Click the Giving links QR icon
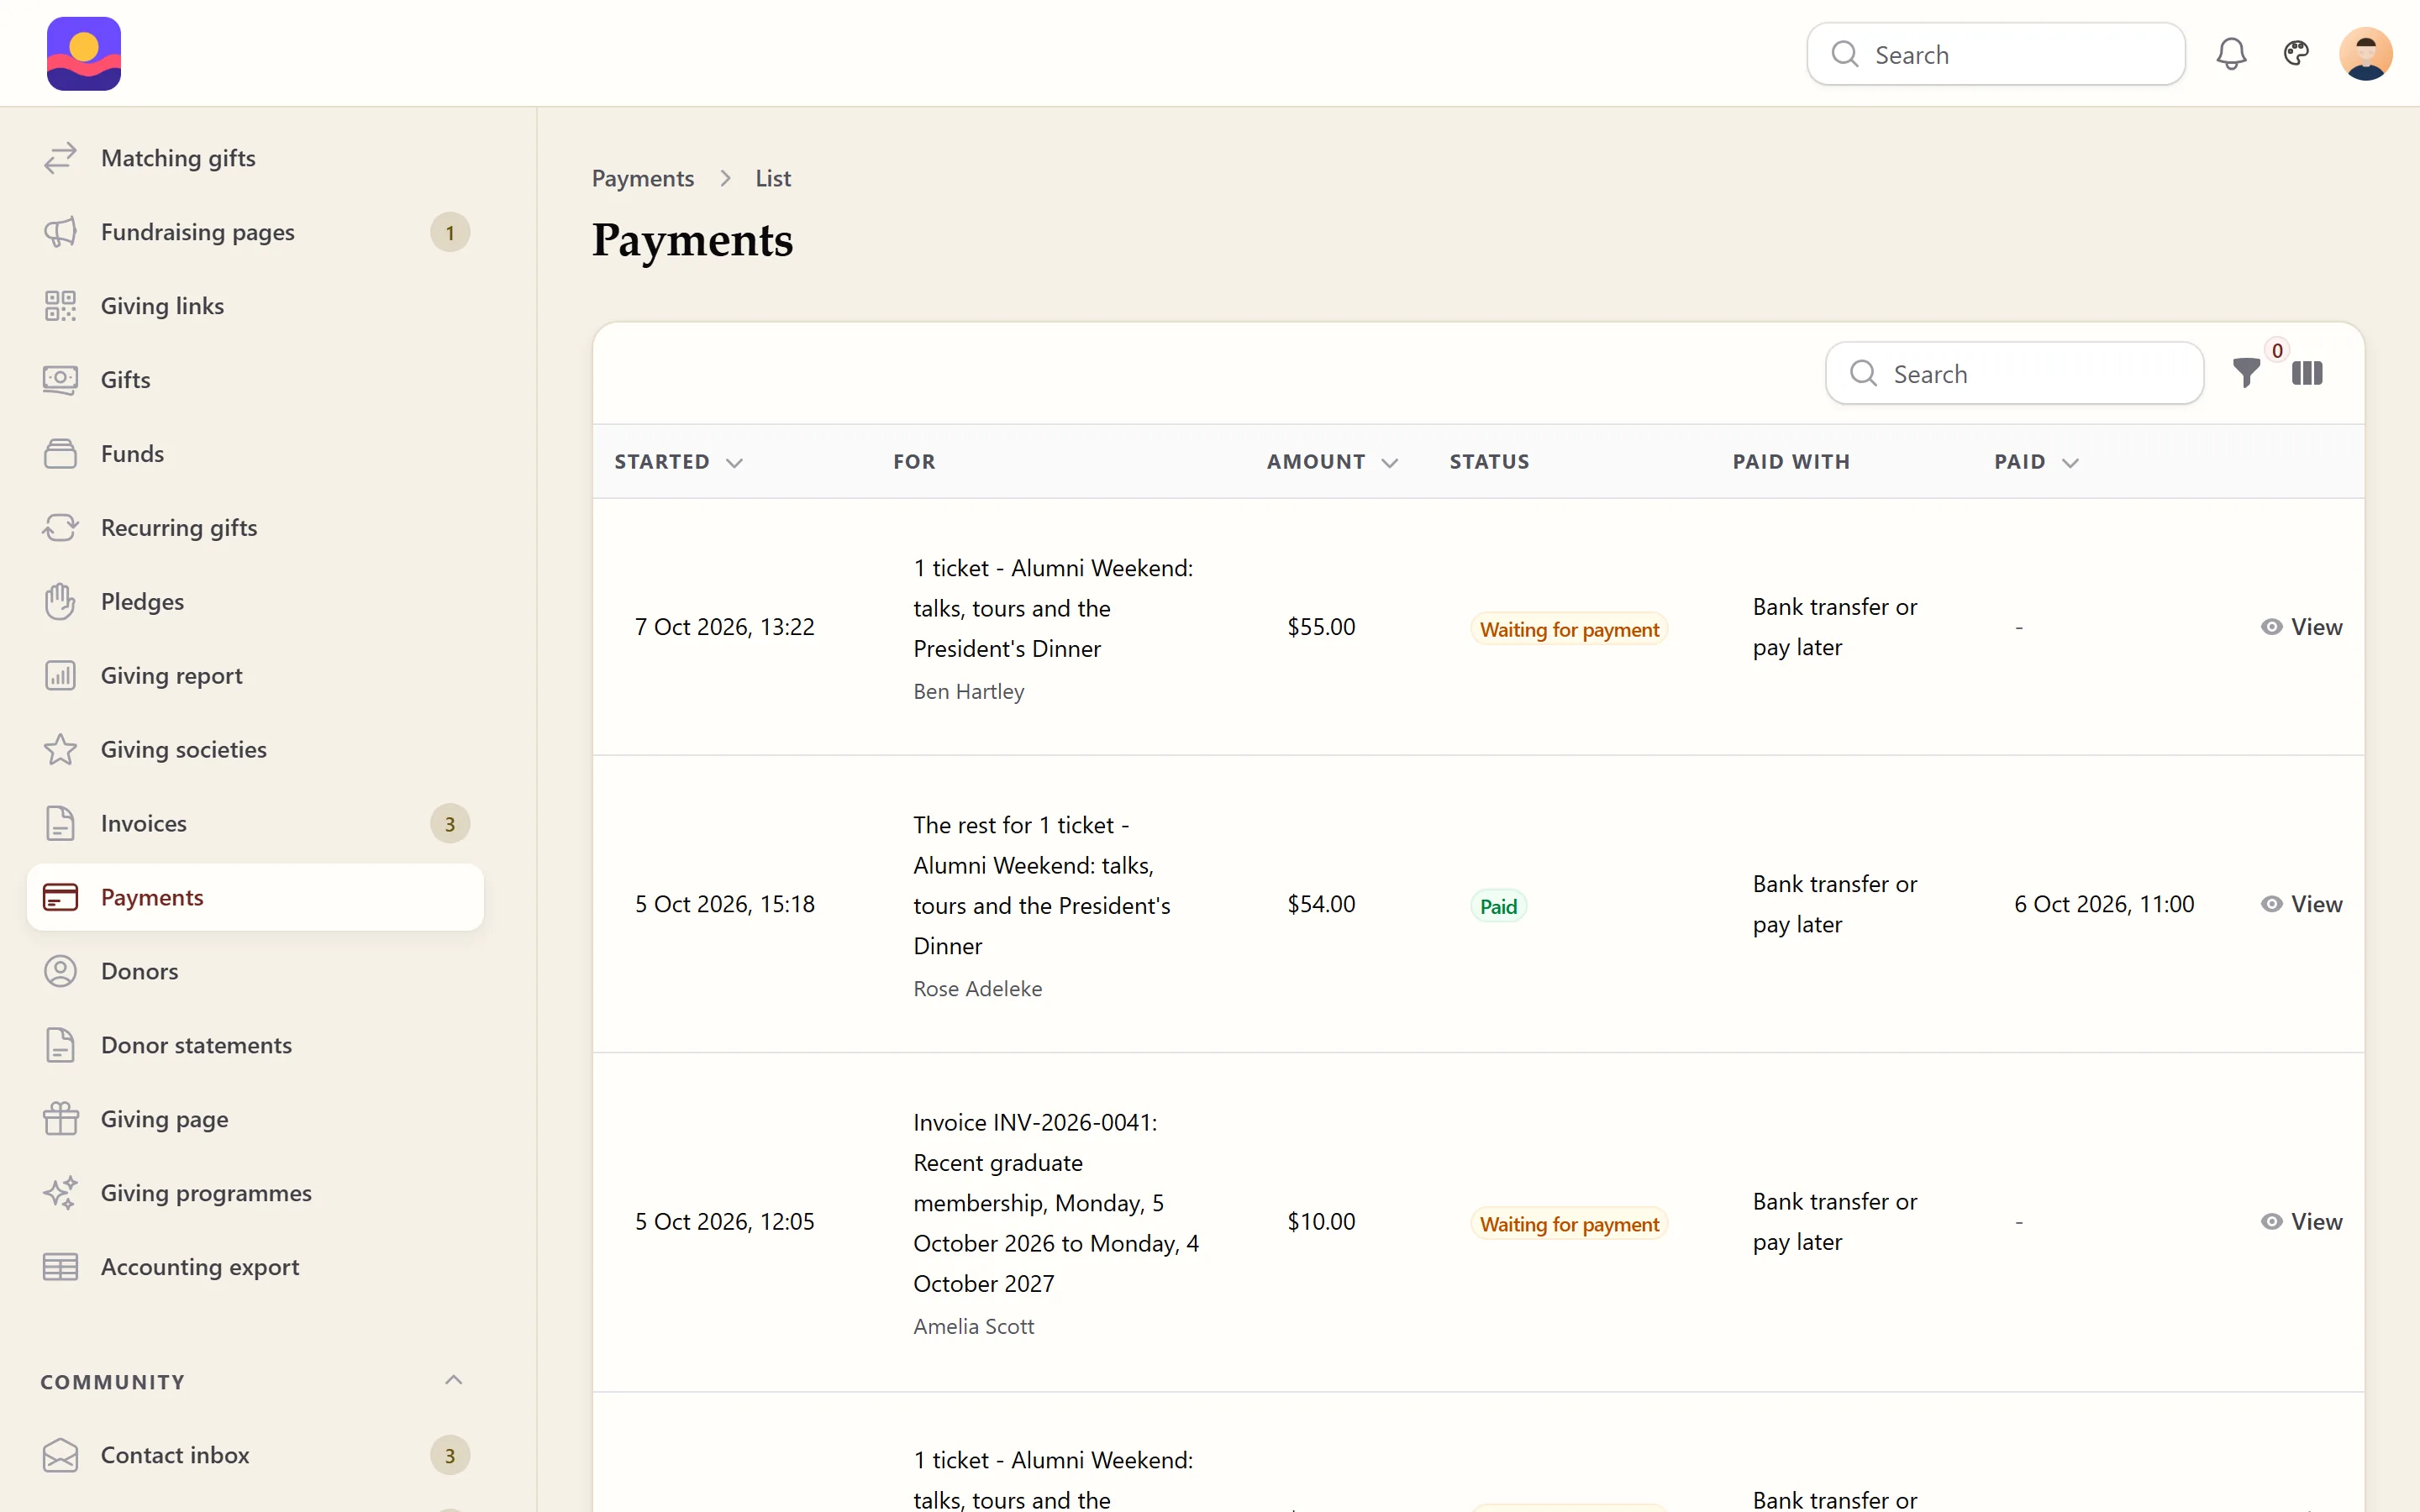Screen dimensions: 2420x1512 point(60,306)
